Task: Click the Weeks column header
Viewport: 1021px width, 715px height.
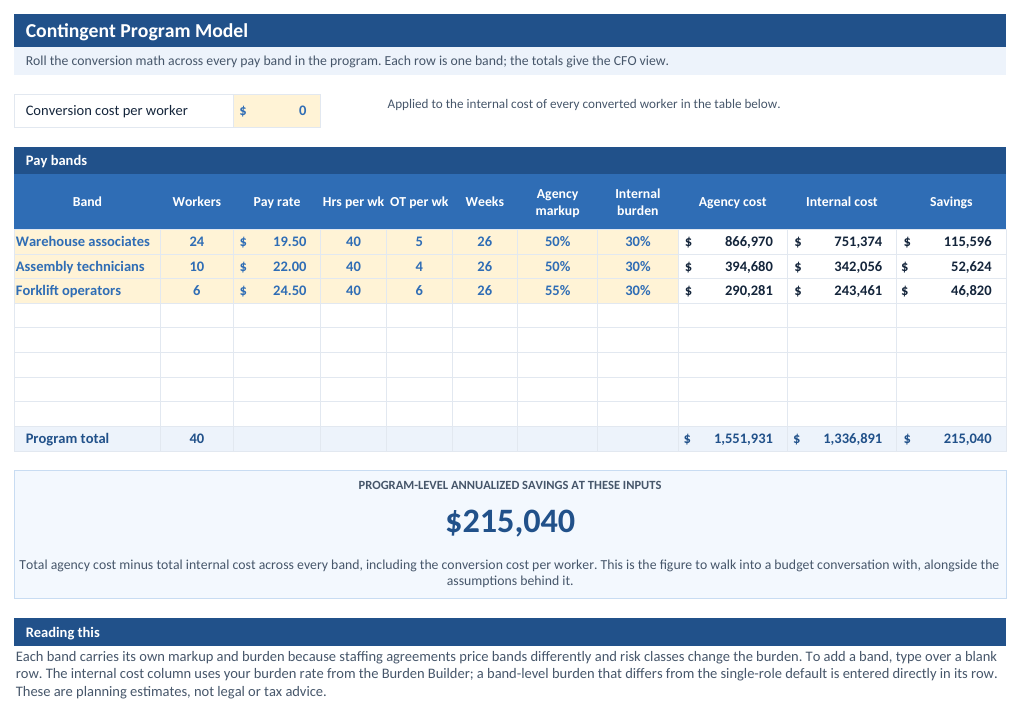Action: click(484, 202)
